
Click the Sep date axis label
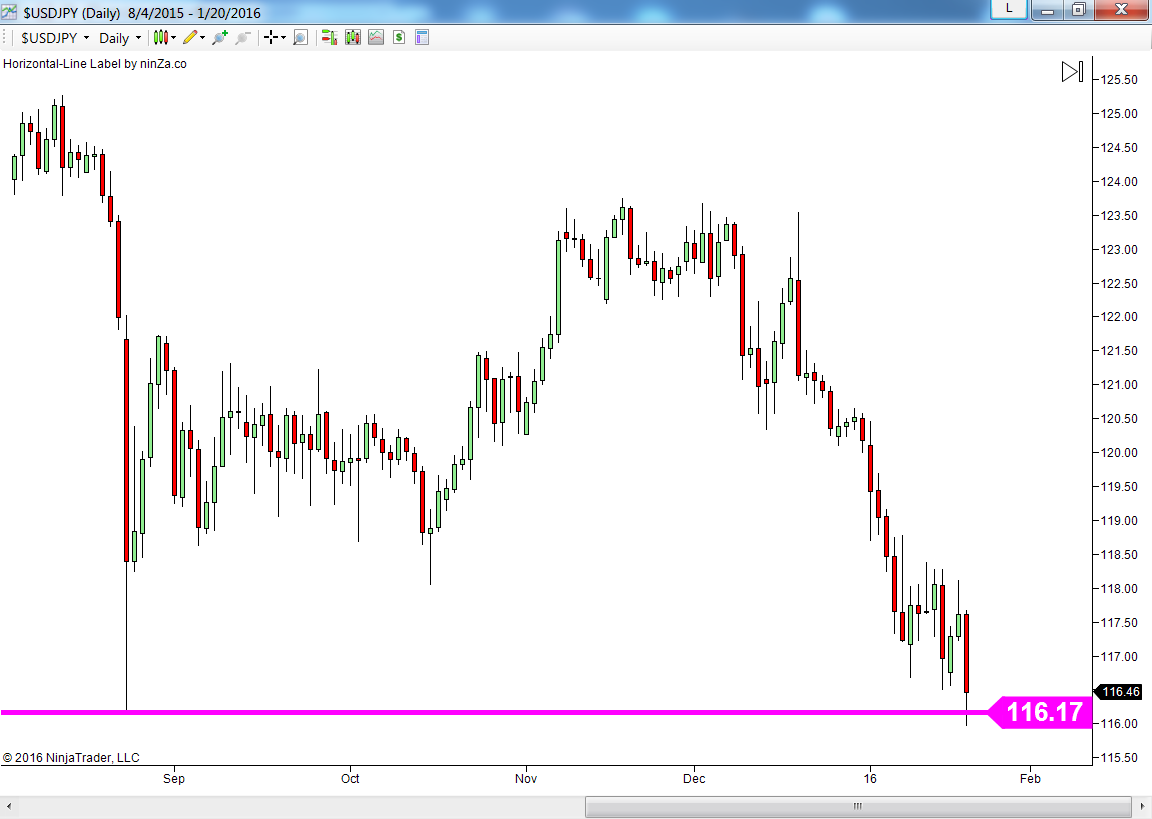pyautogui.click(x=174, y=779)
